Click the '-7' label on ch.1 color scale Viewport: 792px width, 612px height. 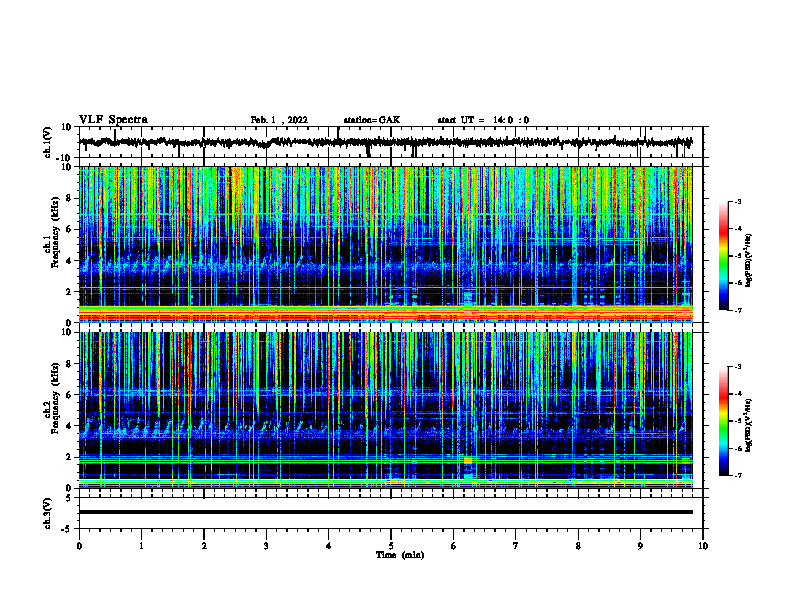[737, 310]
